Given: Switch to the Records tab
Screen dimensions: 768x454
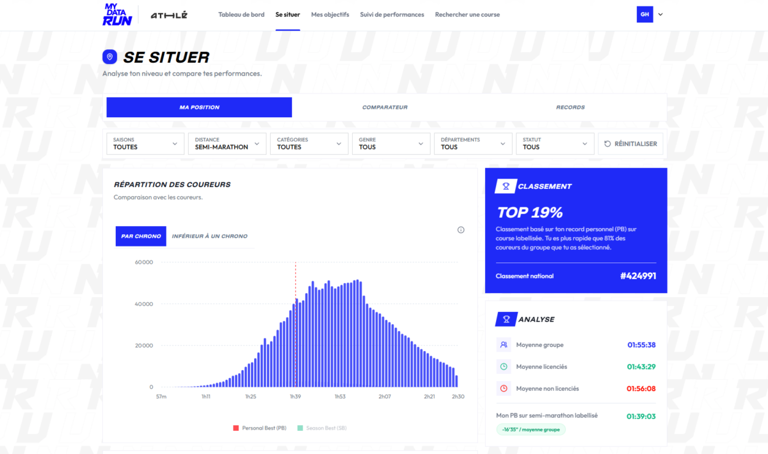Looking at the screenshot, I should (x=571, y=107).
